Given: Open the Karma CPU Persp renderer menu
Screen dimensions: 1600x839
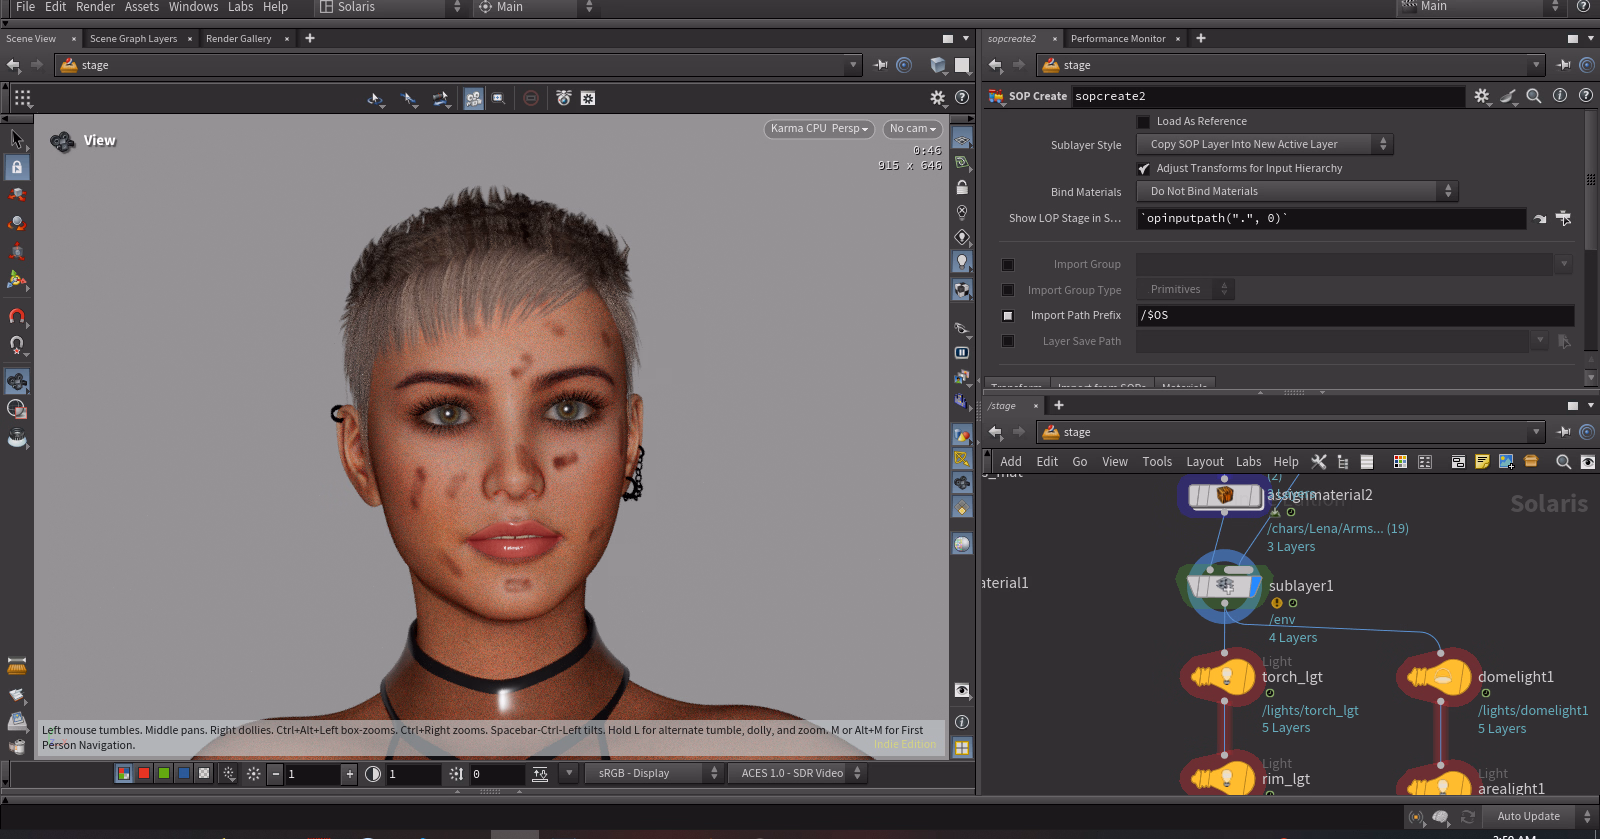Looking at the screenshot, I should pos(819,129).
